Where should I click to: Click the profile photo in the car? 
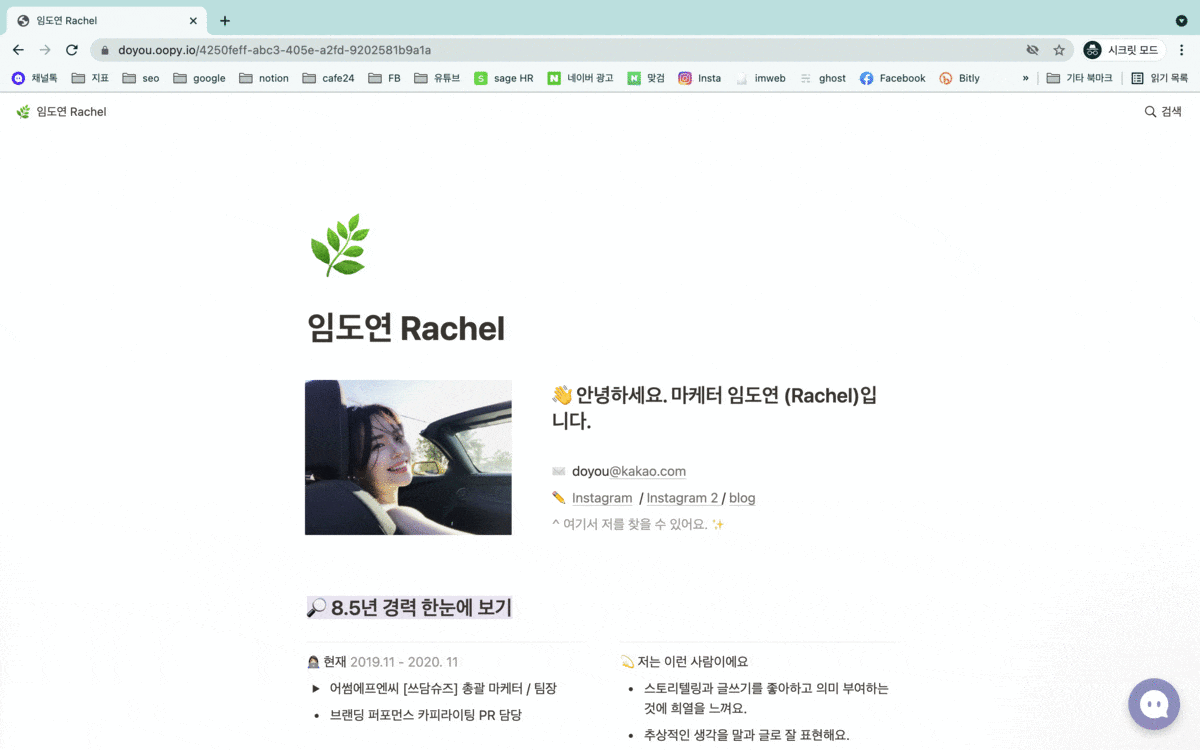pyautogui.click(x=408, y=457)
